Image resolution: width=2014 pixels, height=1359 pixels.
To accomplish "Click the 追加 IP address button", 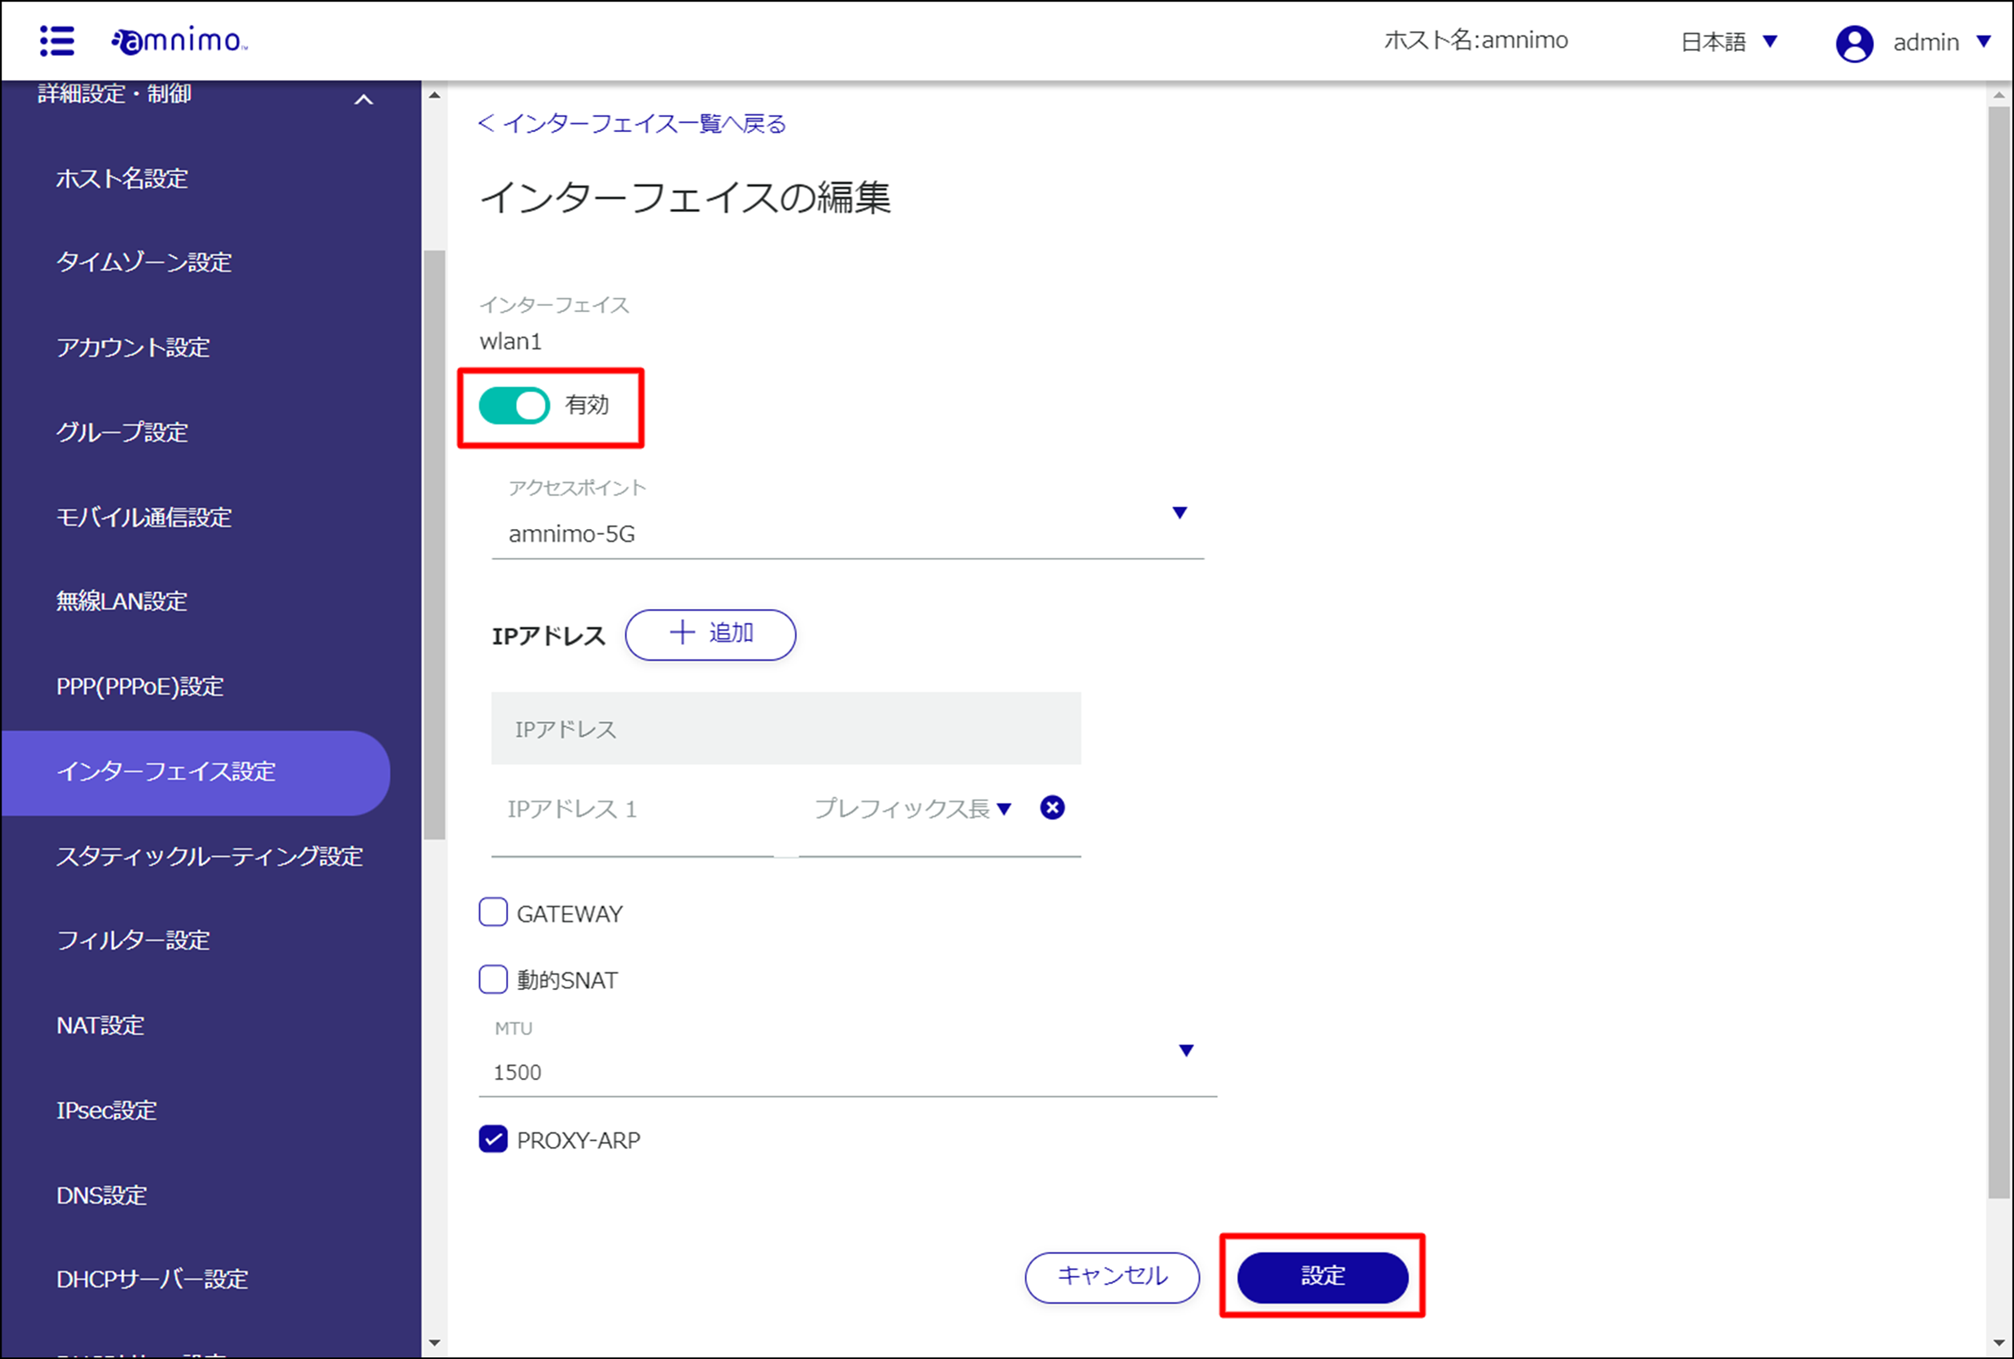I will (x=710, y=634).
